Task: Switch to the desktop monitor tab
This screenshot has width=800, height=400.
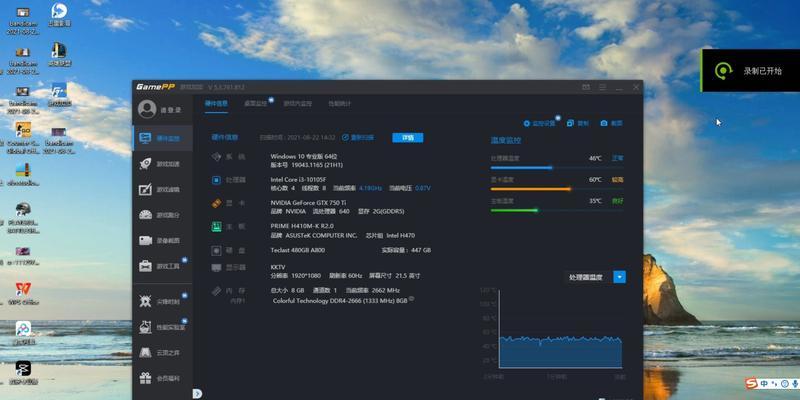Action: [x=255, y=104]
